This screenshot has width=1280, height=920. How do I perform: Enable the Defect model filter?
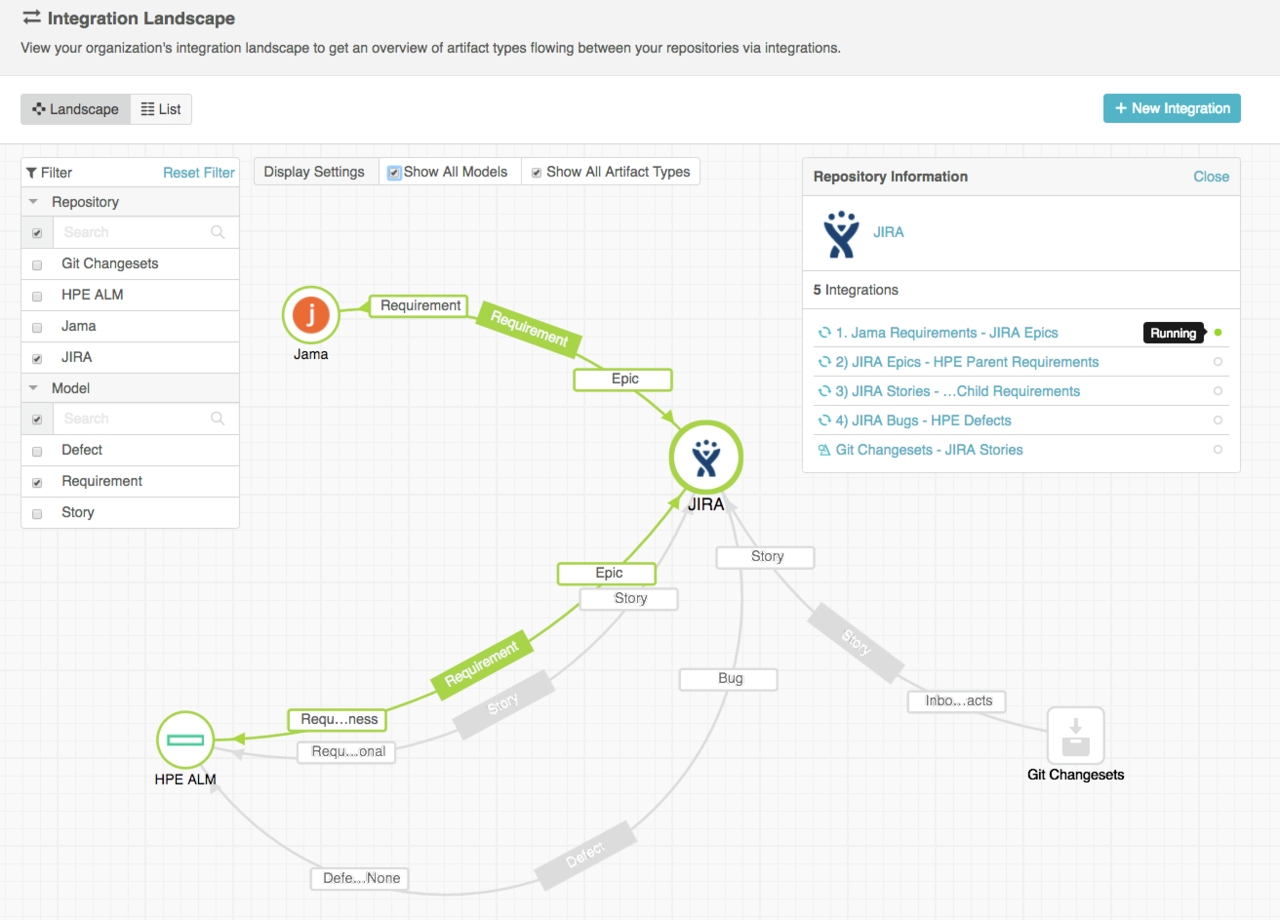(x=36, y=450)
